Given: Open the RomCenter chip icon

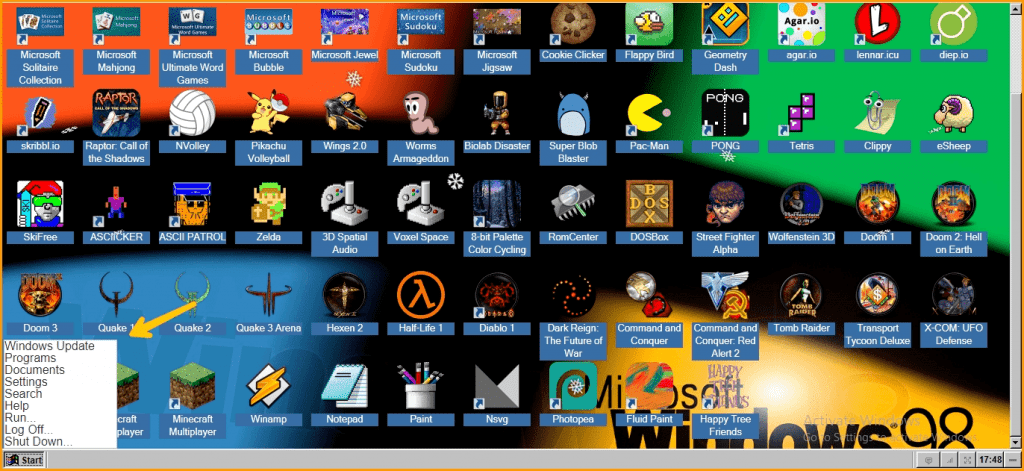Looking at the screenshot, I should [x=573, y=204].
